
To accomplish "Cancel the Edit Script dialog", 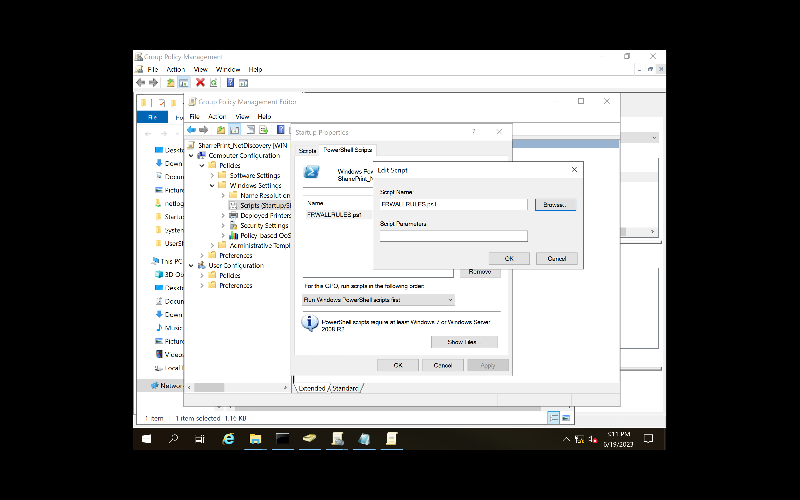I will [x=557, y=259].
